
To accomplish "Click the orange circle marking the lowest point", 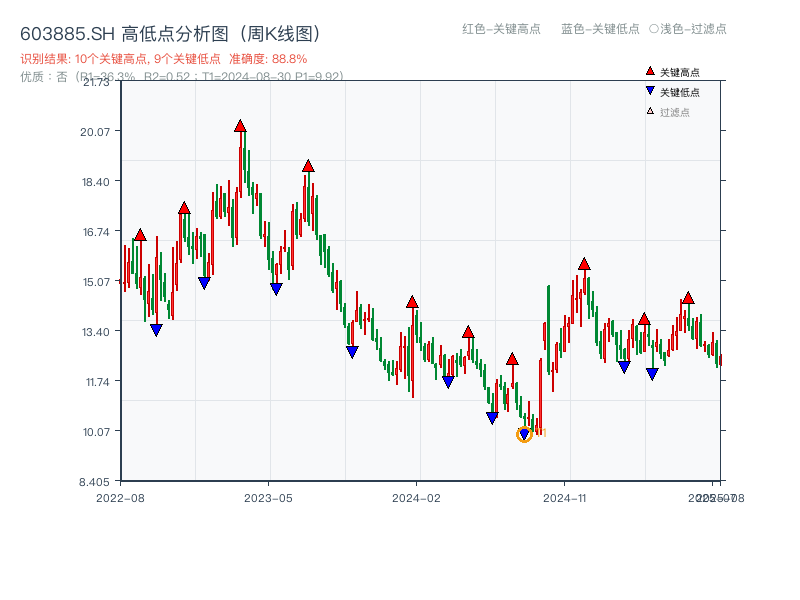I will point(524,434).
